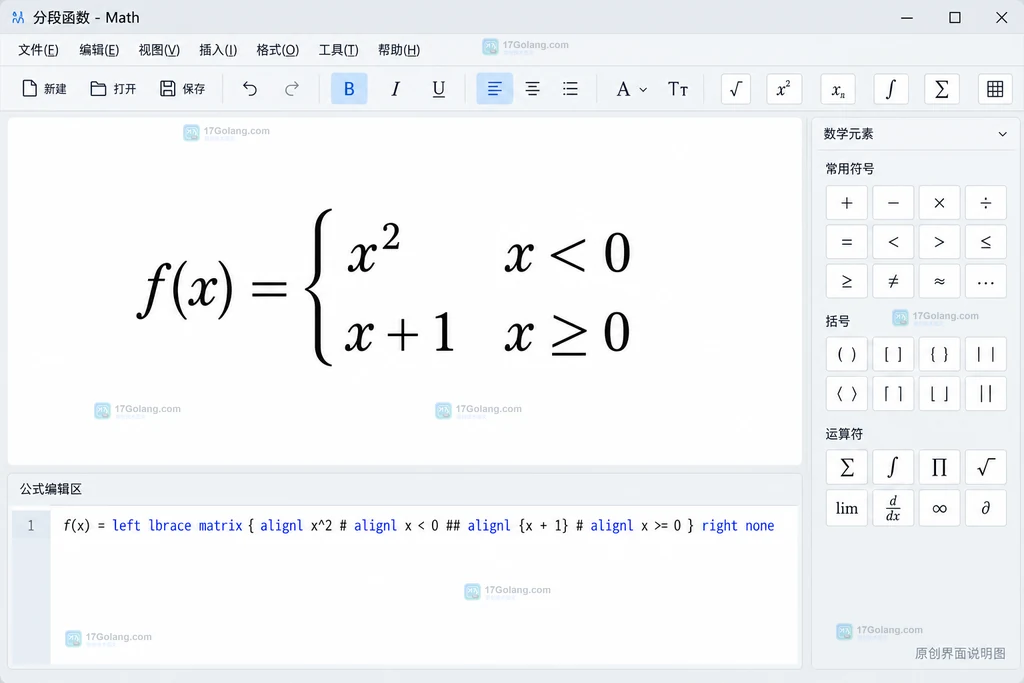Insert the minus symbol
Viewport: 1024px width, 683px height.
tap(893, 203)
